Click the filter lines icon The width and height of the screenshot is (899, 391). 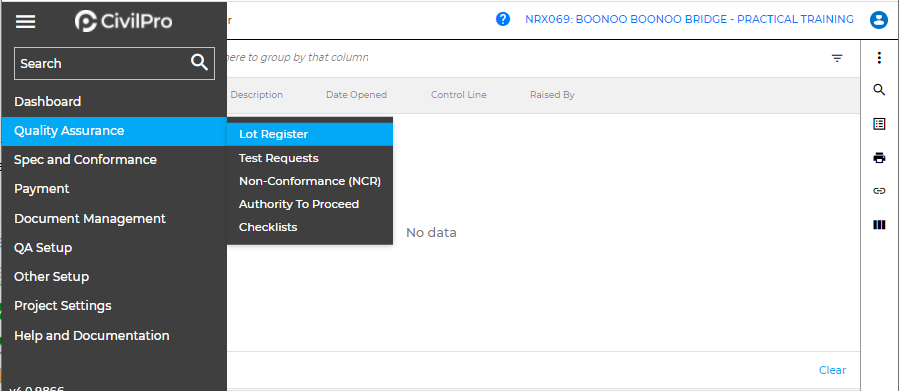(837, 58)
